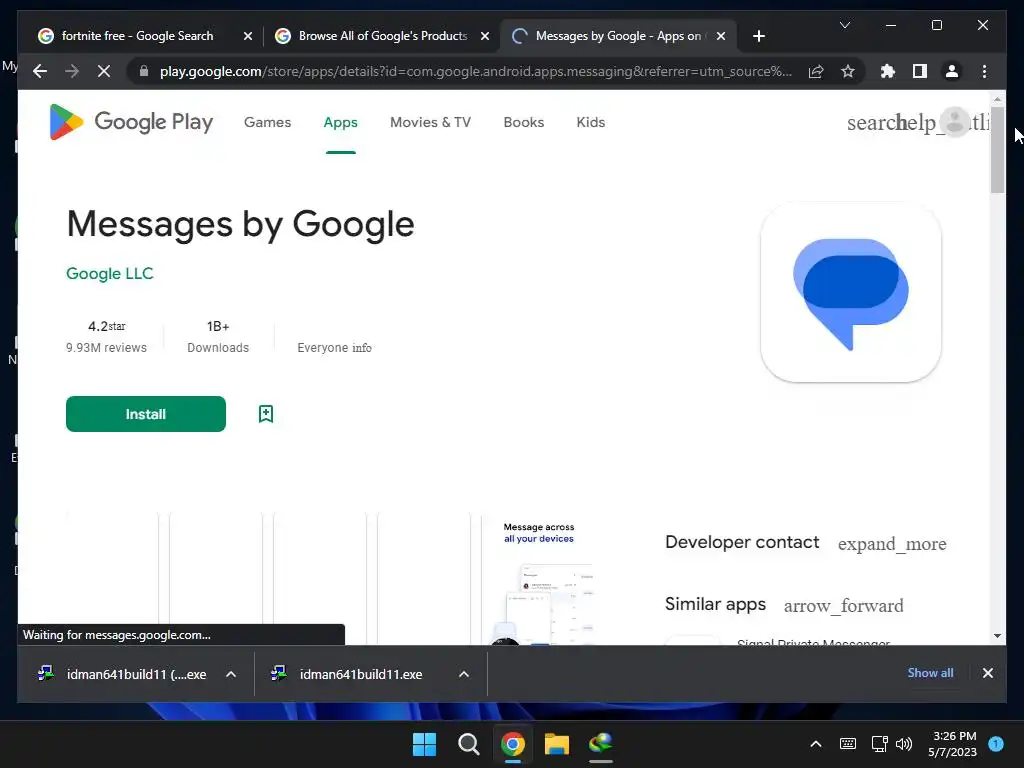Open network status tray icon

coord(879,744)
